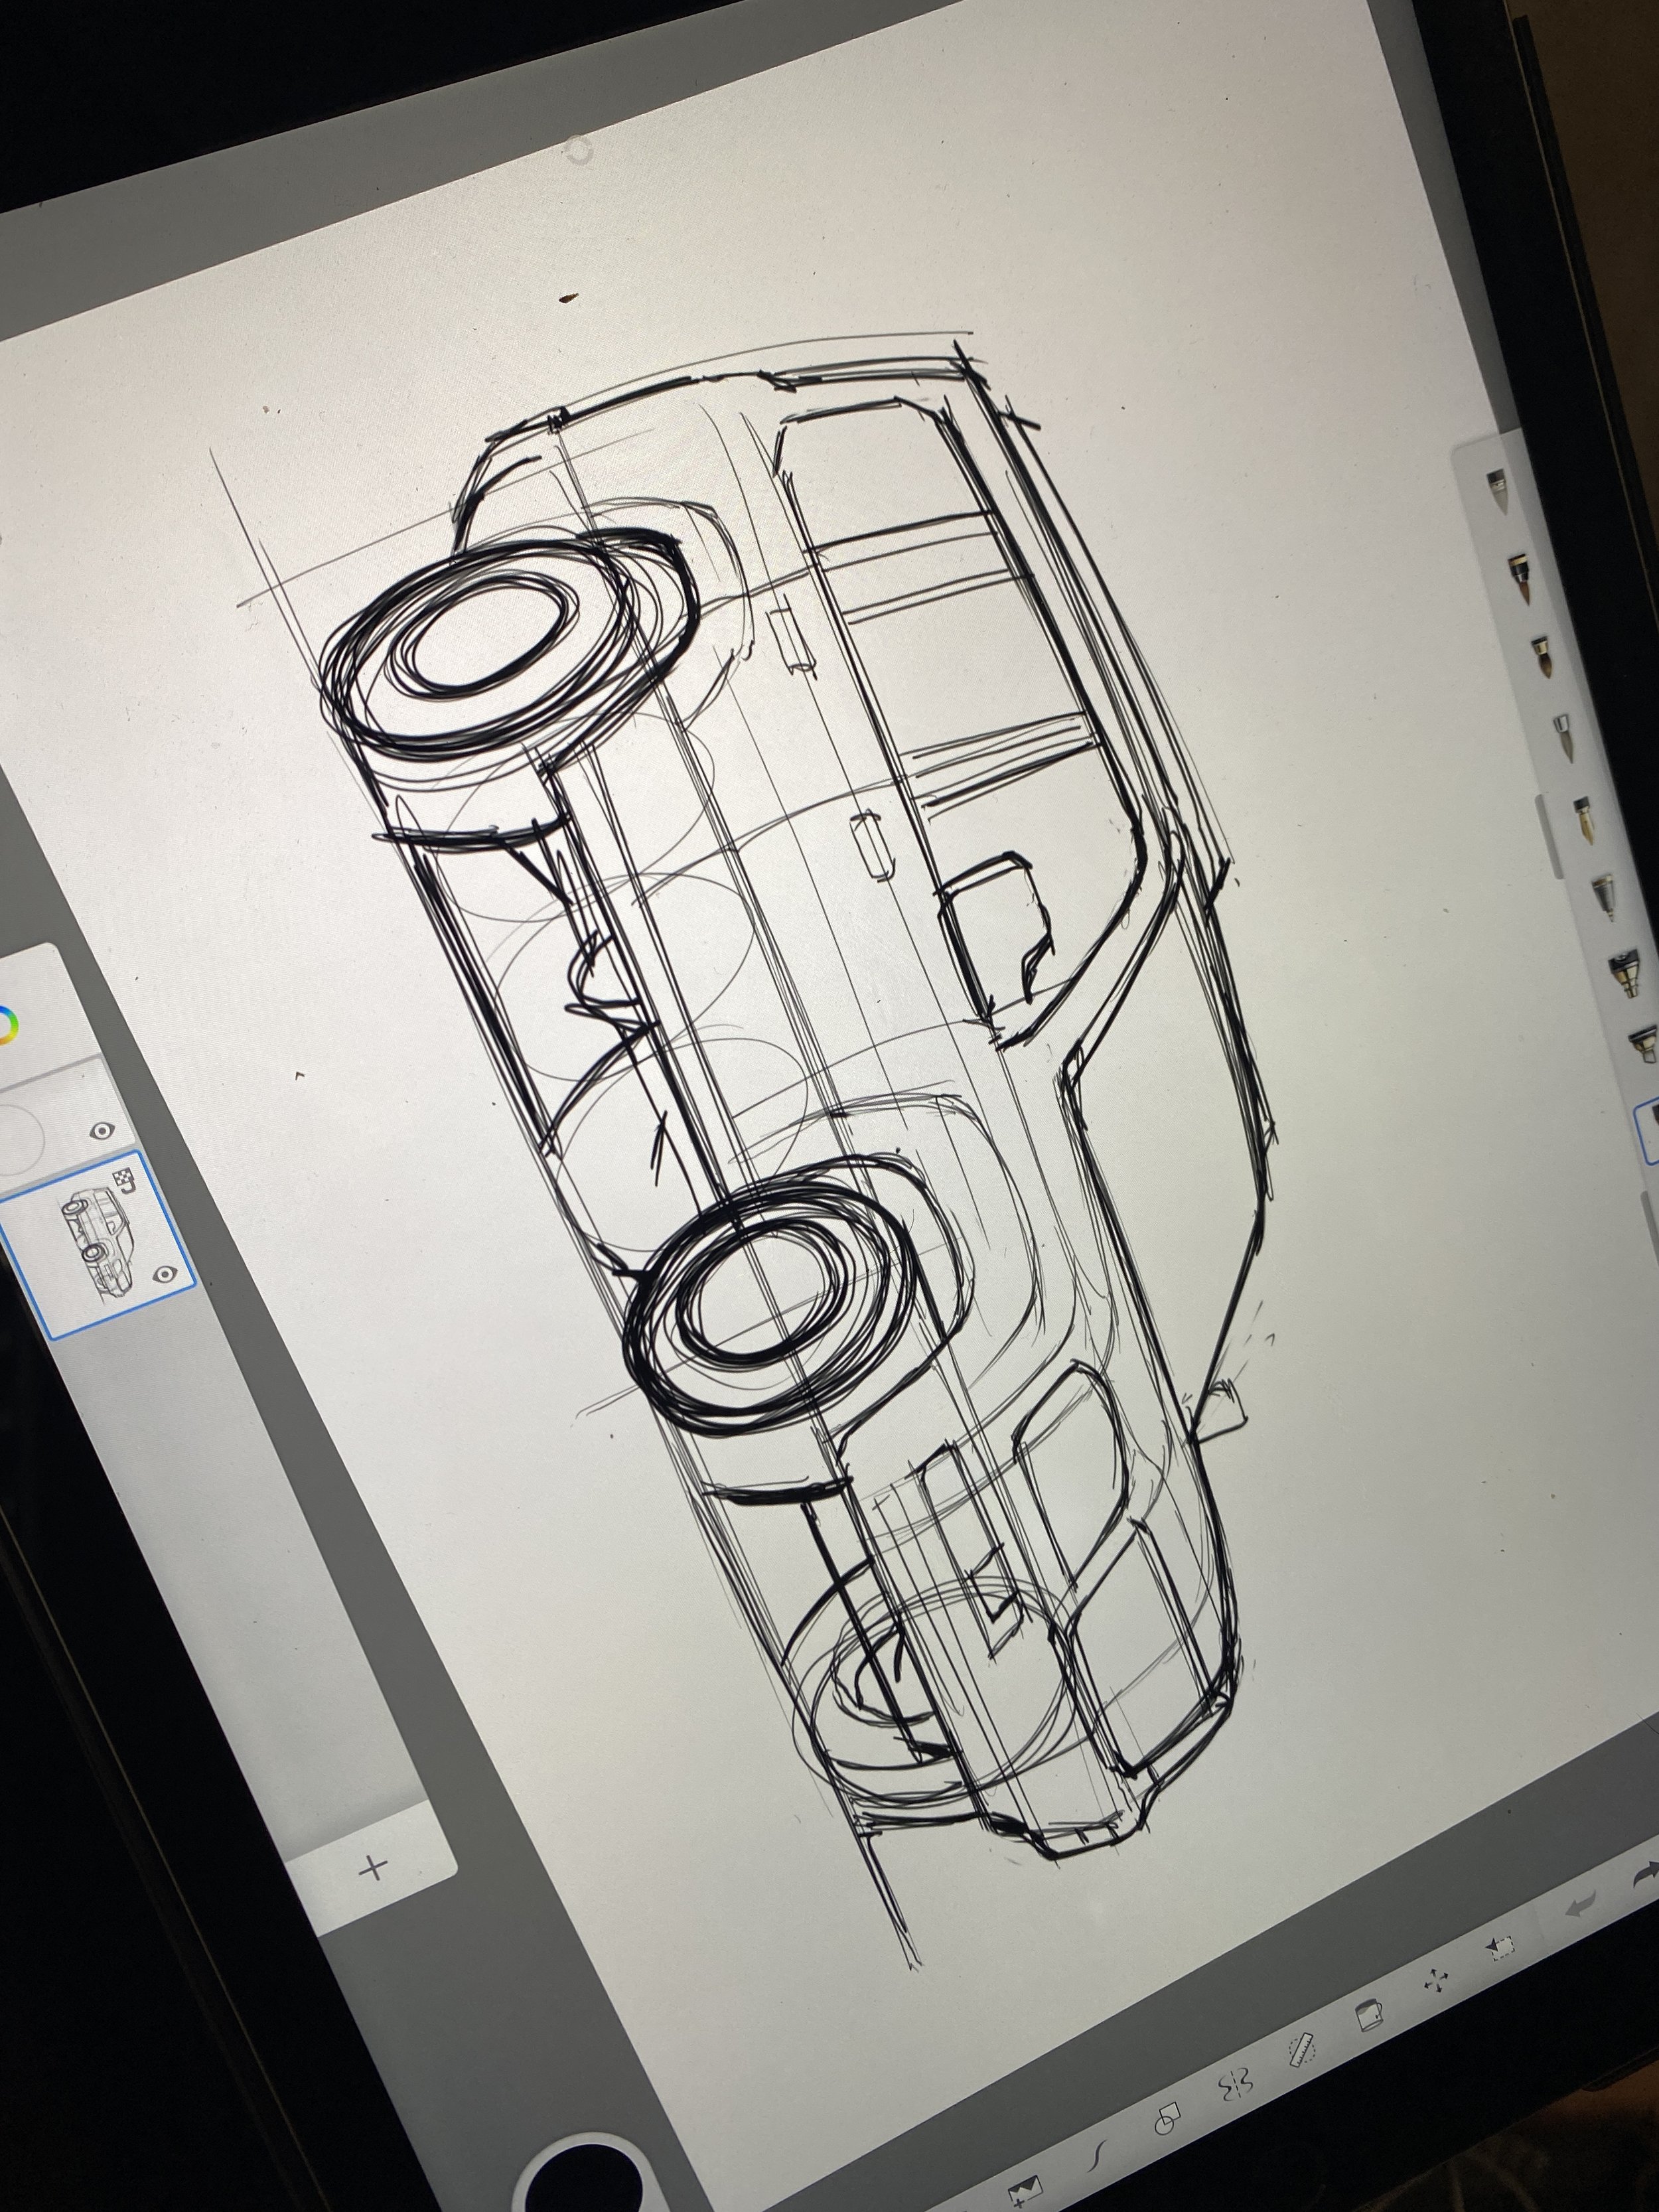Add a new layer with the plus button
1659x2212 pixels.
[374, 1867]
